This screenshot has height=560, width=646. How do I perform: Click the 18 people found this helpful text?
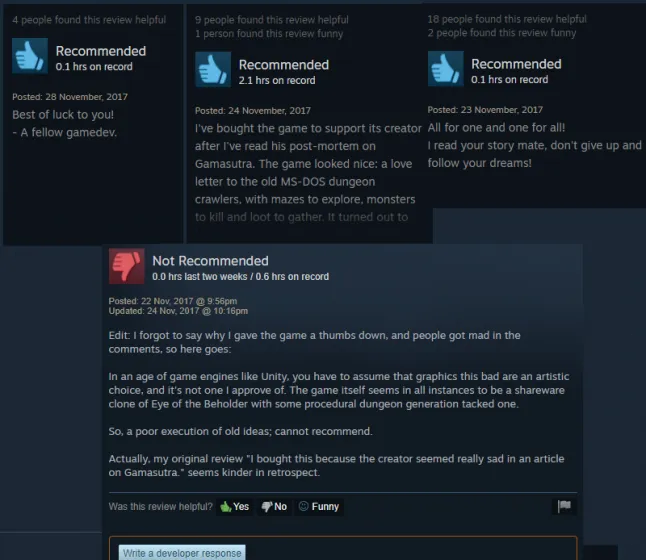(x=507, y=19)
